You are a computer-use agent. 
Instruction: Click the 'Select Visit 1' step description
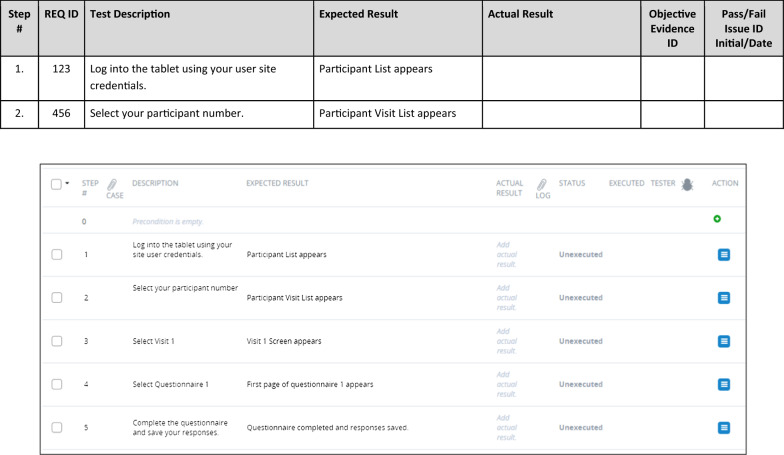[x=153, y=341]
